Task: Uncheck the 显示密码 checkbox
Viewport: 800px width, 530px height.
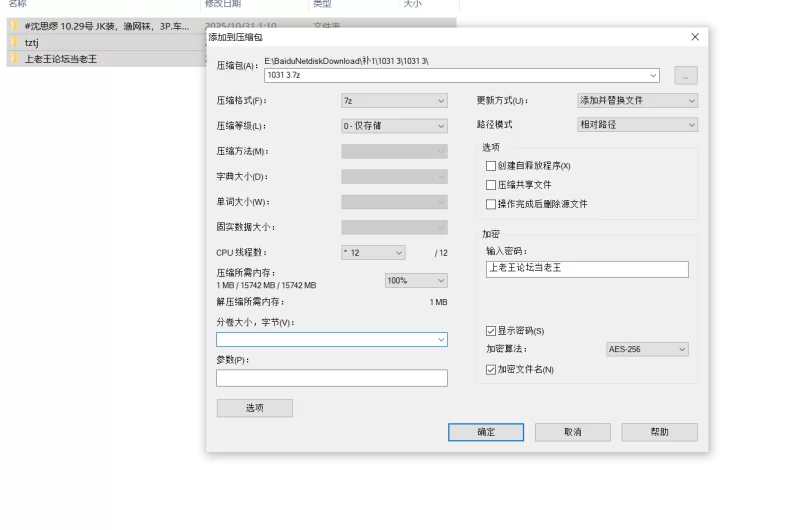Action: tap(491, 331)
